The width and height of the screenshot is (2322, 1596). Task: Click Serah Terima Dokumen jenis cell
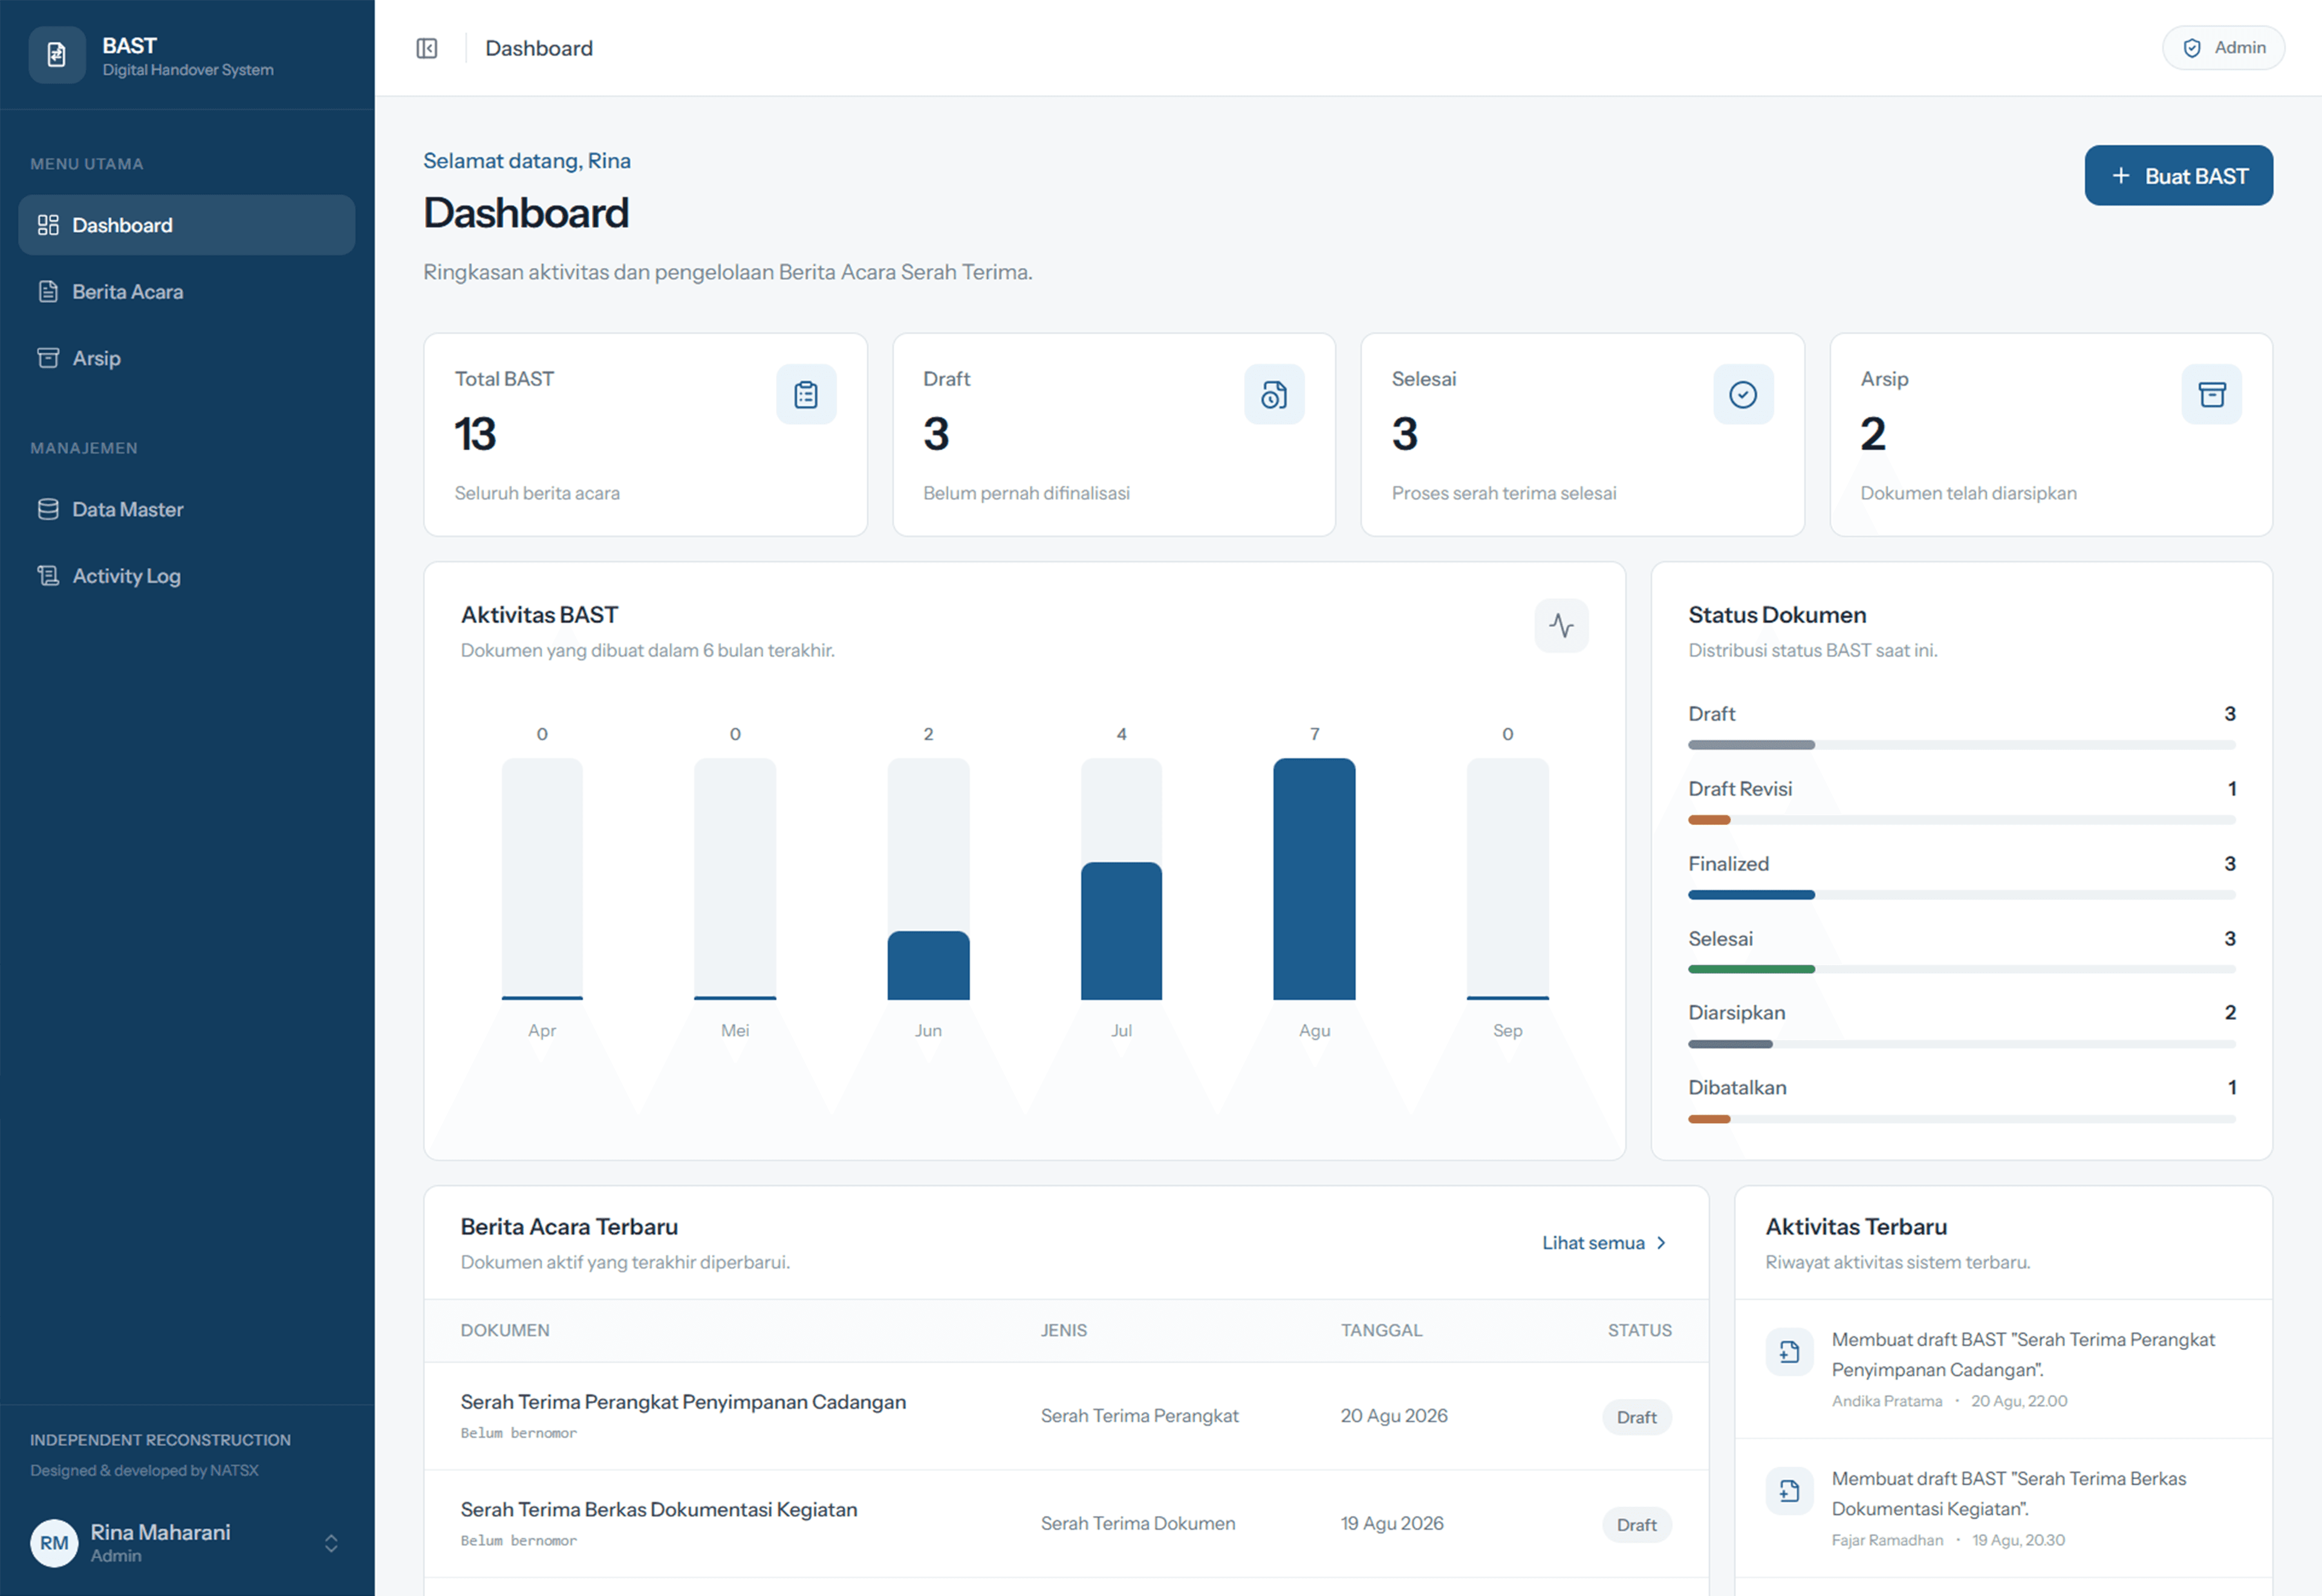click(1138, 1524)
